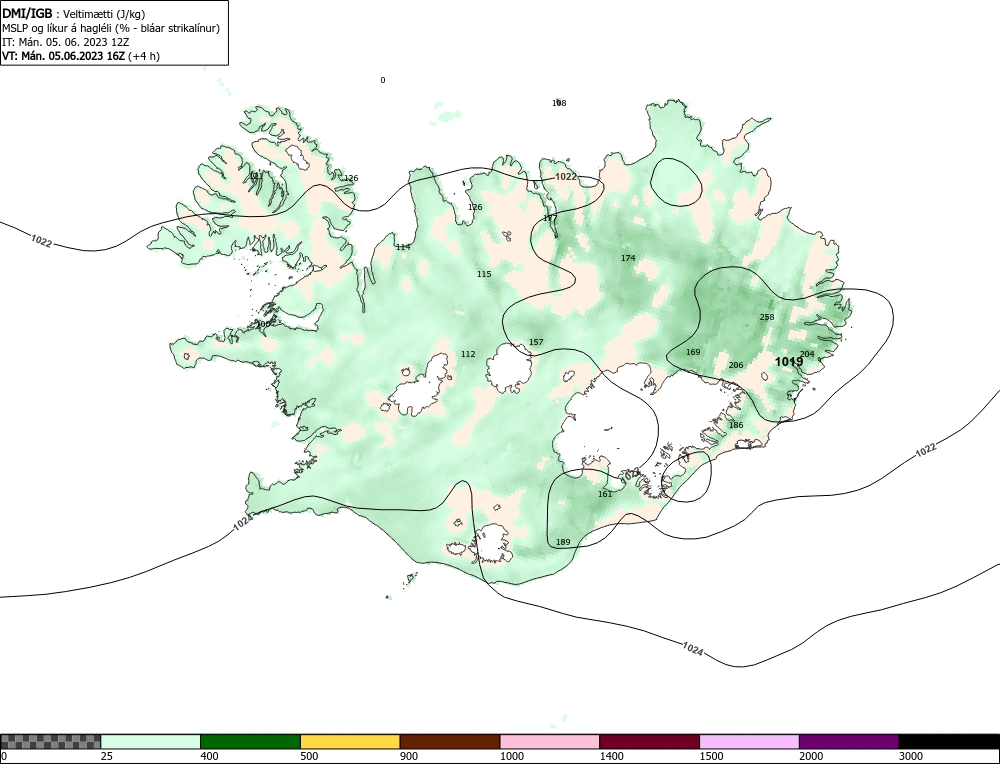Image resolution: width=1000 pixels, height=764 pixels.
Task: Click the legend scale label 1000
Action: (511, 756)
